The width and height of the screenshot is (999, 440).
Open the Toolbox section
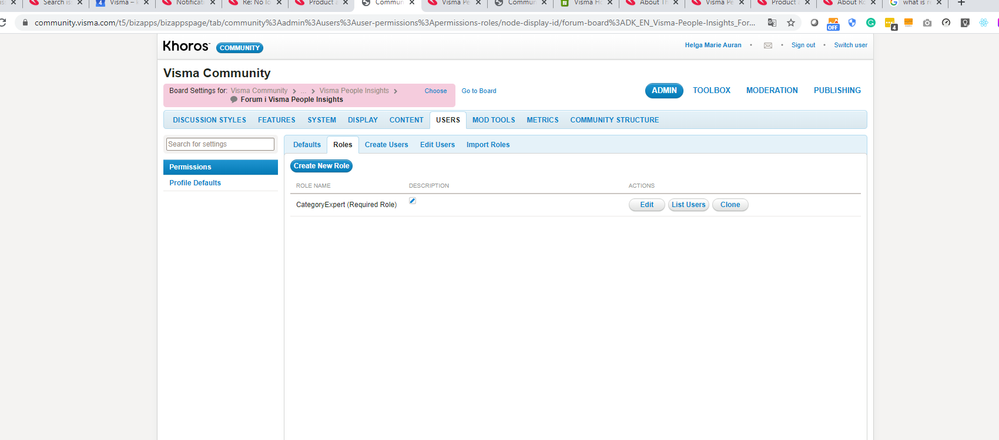712,90
